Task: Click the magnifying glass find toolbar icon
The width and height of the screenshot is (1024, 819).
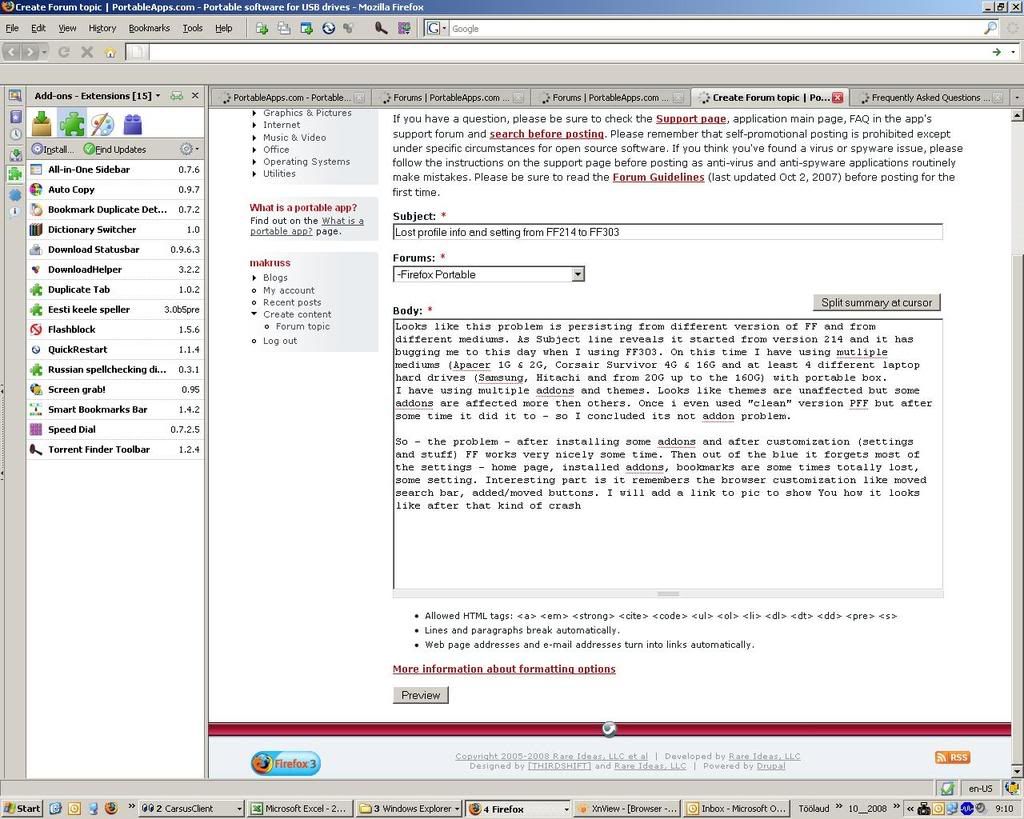Action: [x=381, y=28]
